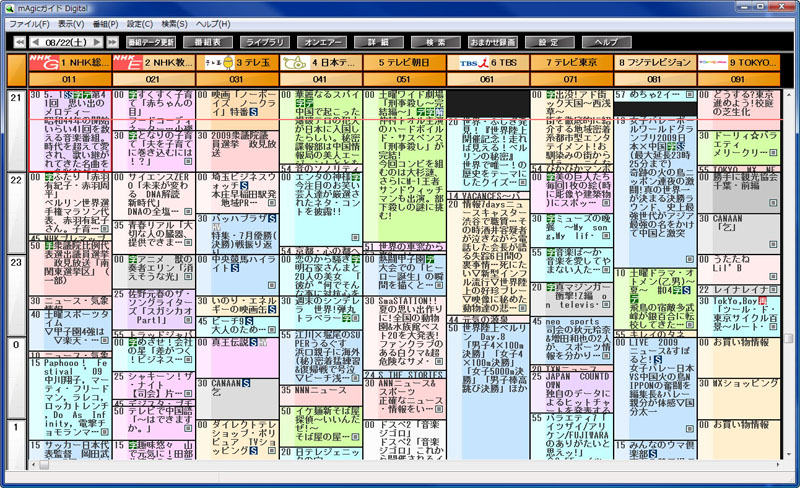Screen dimensions: 800x488
Task: Select channel header 8 フジテレビジョン
Action: click(x=655, y=62)
